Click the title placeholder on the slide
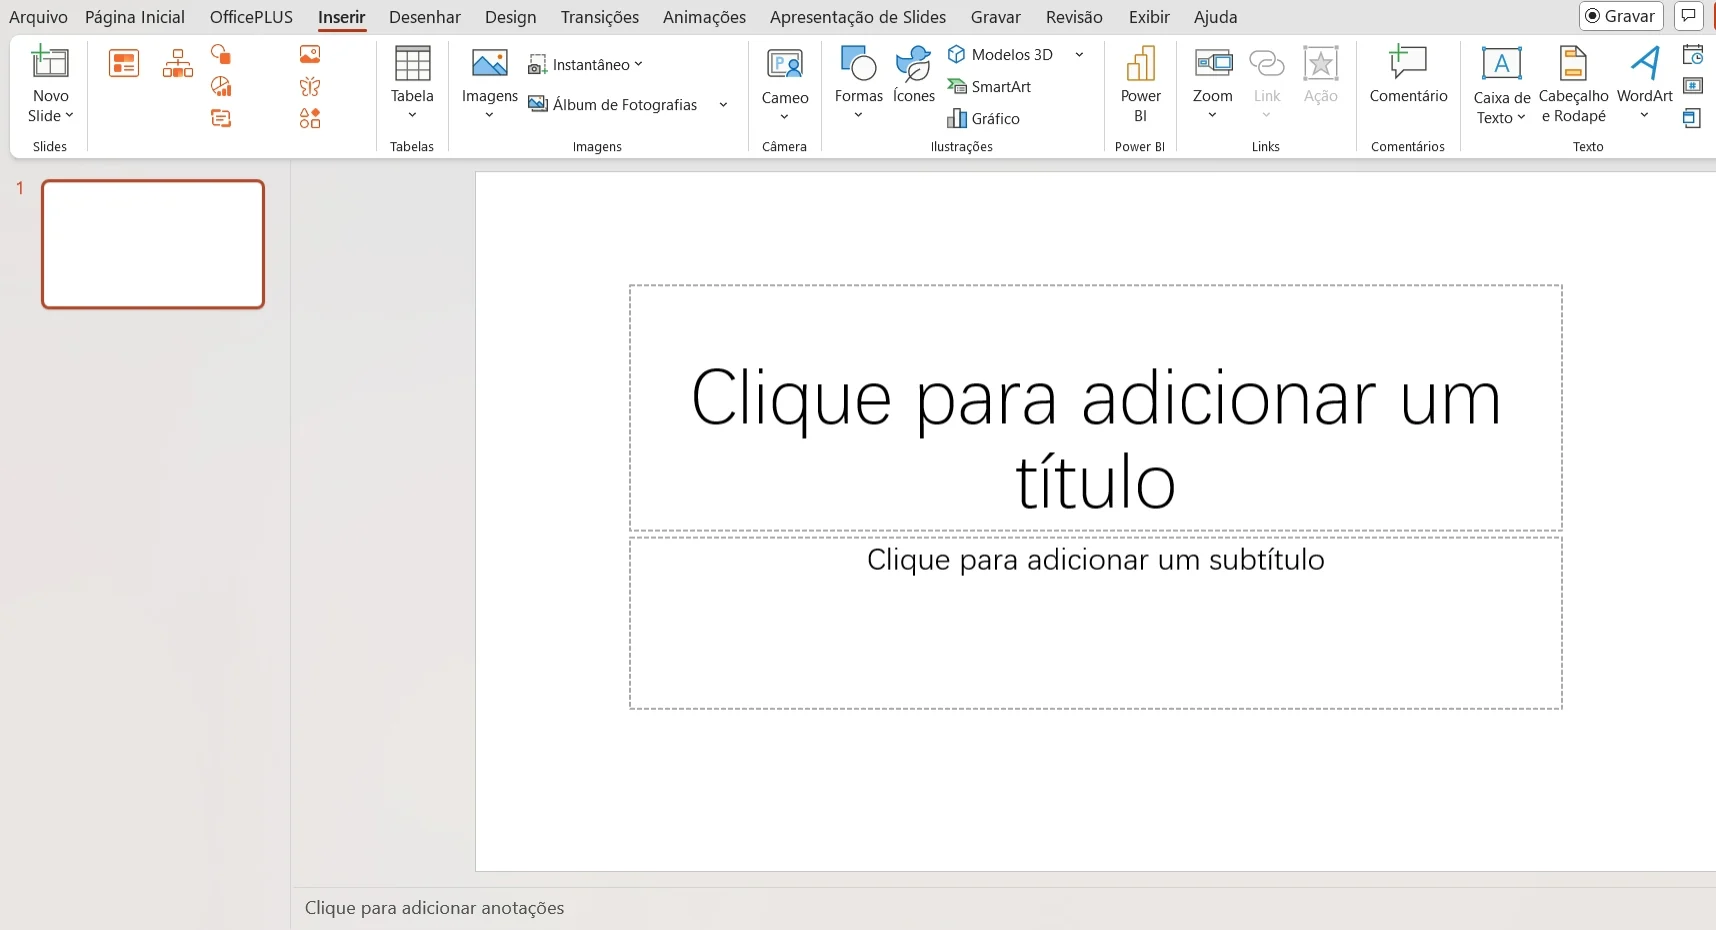1716x930 pixels. click(x=1096, y=408)
